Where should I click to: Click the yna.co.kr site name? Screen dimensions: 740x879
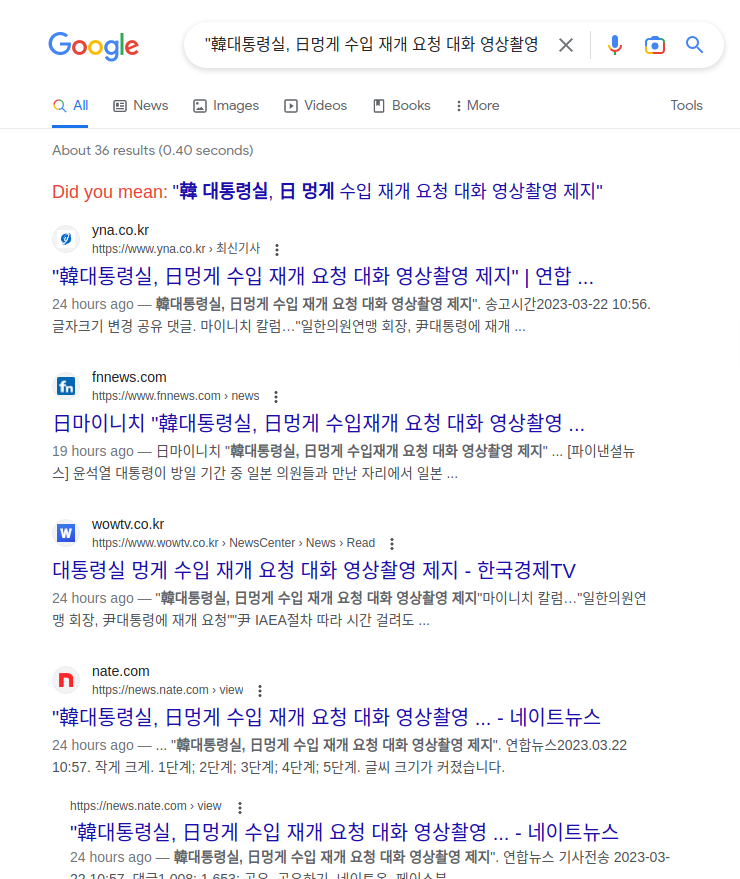(x=121, y=230)
